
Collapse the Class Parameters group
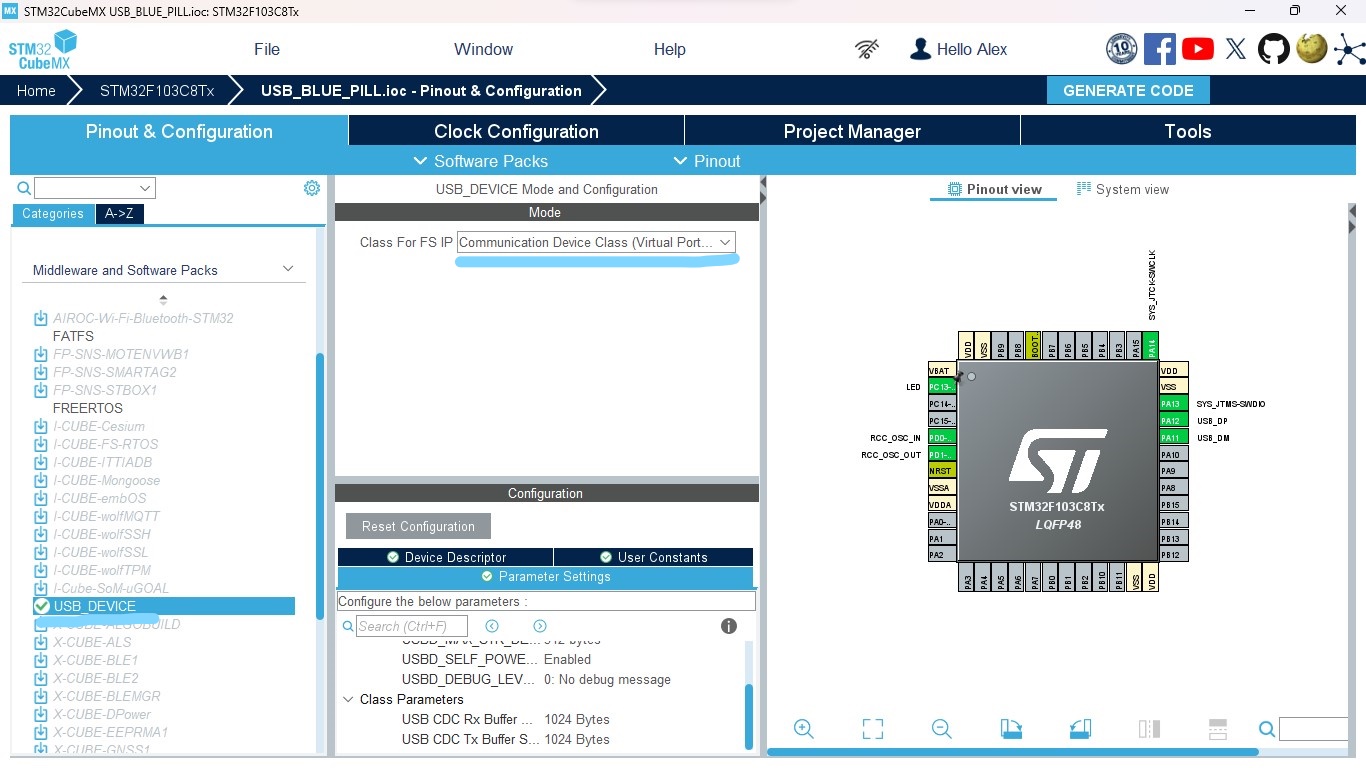(x=348, y=700)
